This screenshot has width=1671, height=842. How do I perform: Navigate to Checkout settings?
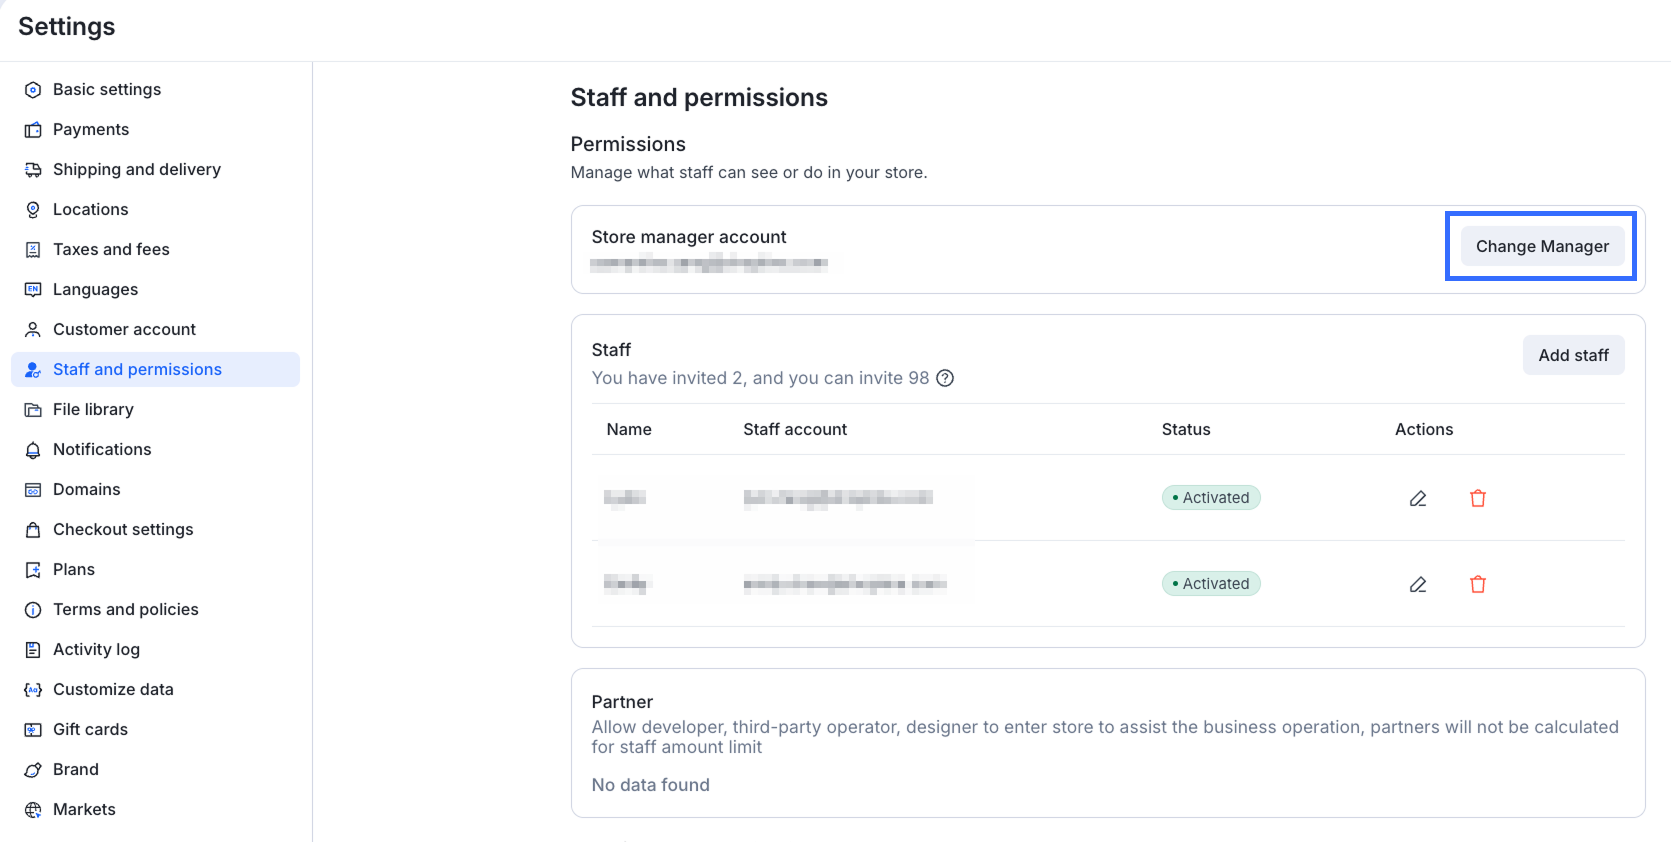click(123, 530)
